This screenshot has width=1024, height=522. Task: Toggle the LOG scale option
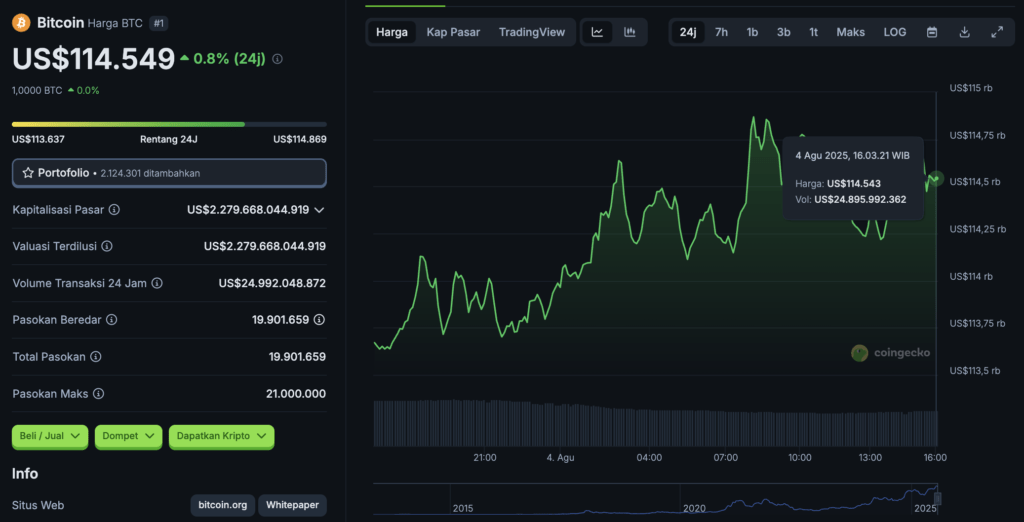895,32
